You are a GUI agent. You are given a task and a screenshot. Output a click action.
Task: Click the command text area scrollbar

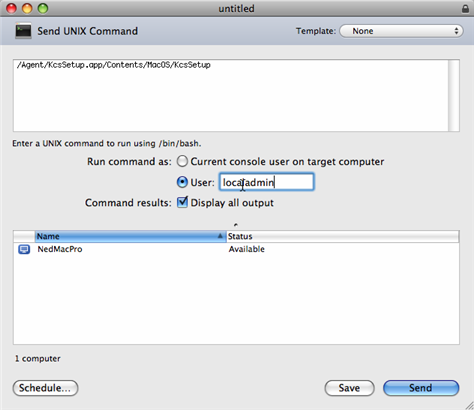[x=454, y=95]
